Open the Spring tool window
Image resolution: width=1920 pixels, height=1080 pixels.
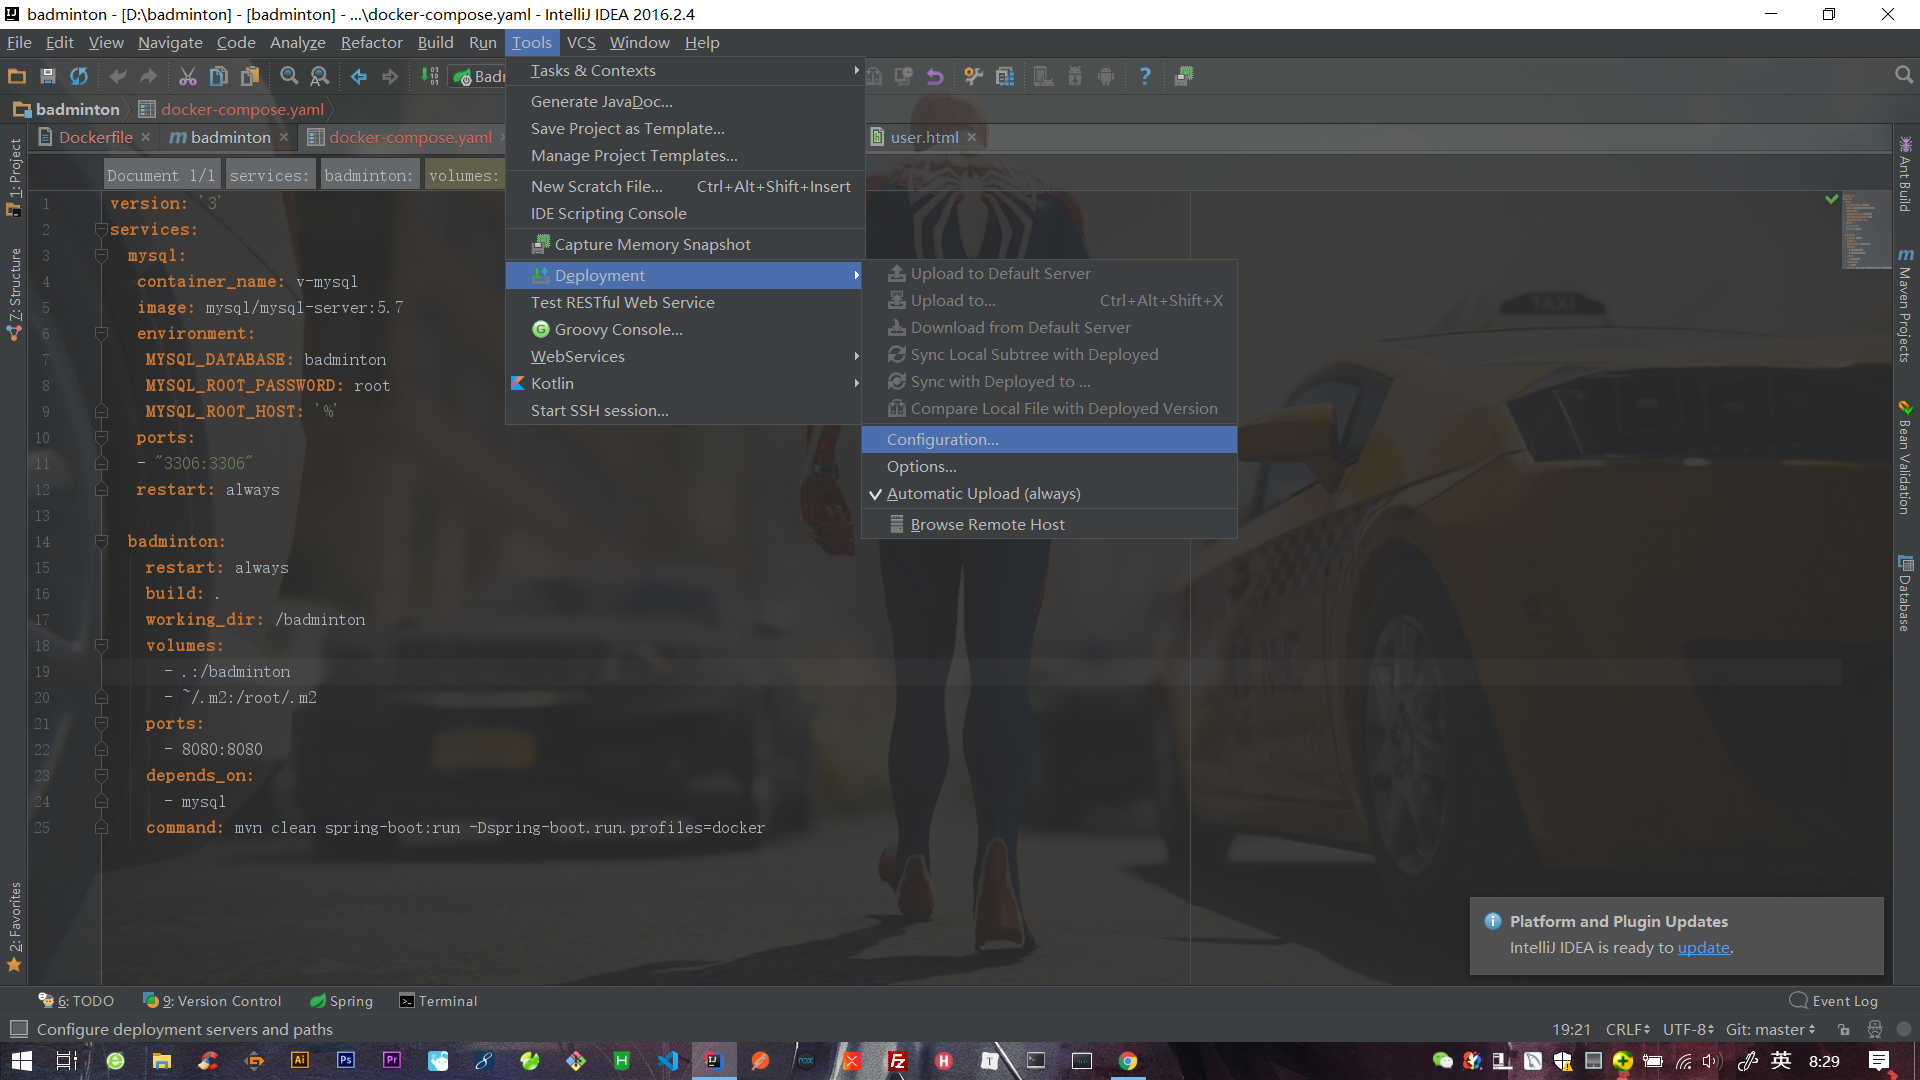tap(341, 1001)
